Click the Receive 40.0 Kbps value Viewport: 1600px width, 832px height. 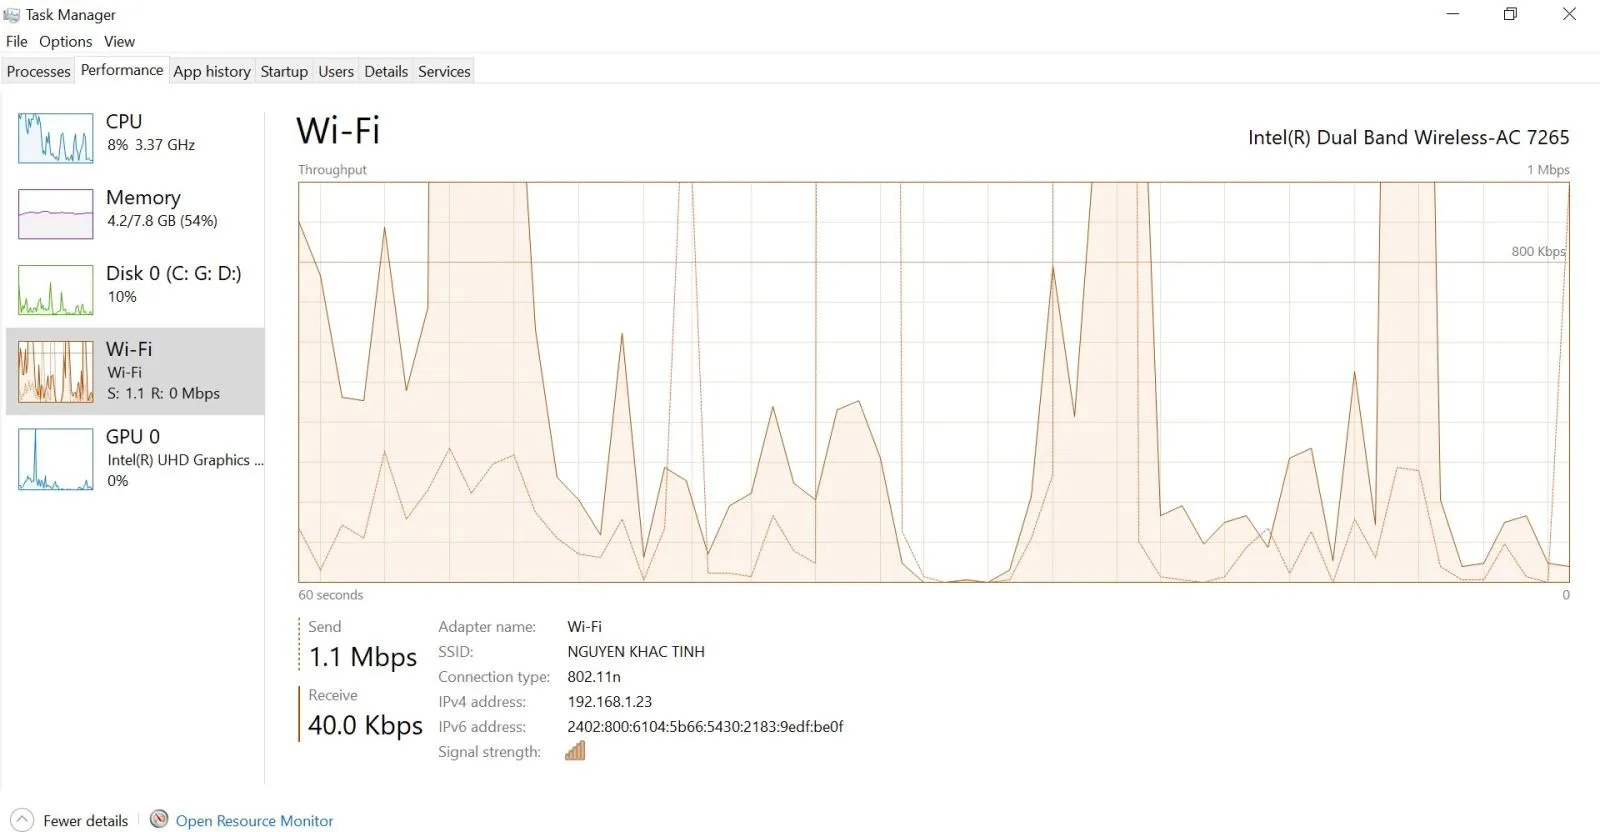tap(365, 725)
